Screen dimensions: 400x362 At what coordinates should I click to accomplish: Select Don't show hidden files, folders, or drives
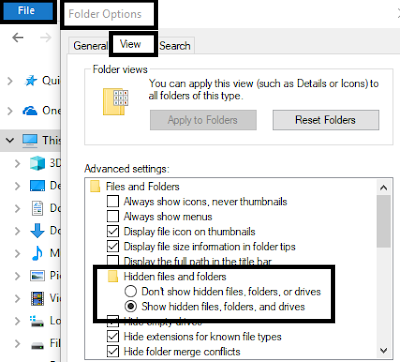point(131,291)
